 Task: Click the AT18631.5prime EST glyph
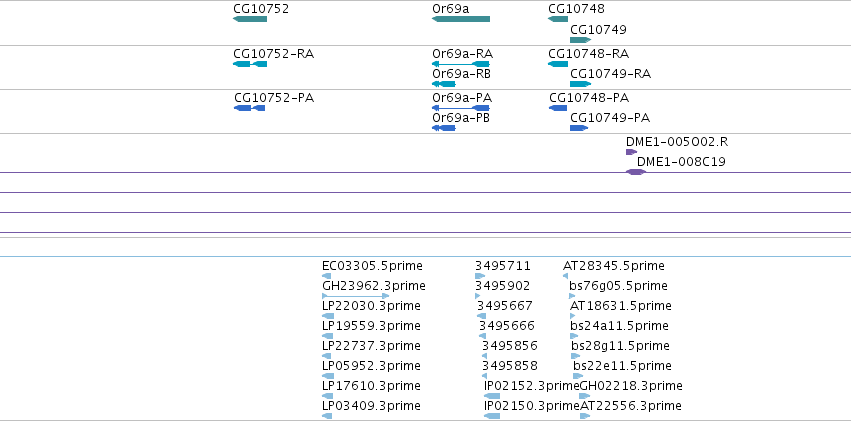tap(574, 316)
